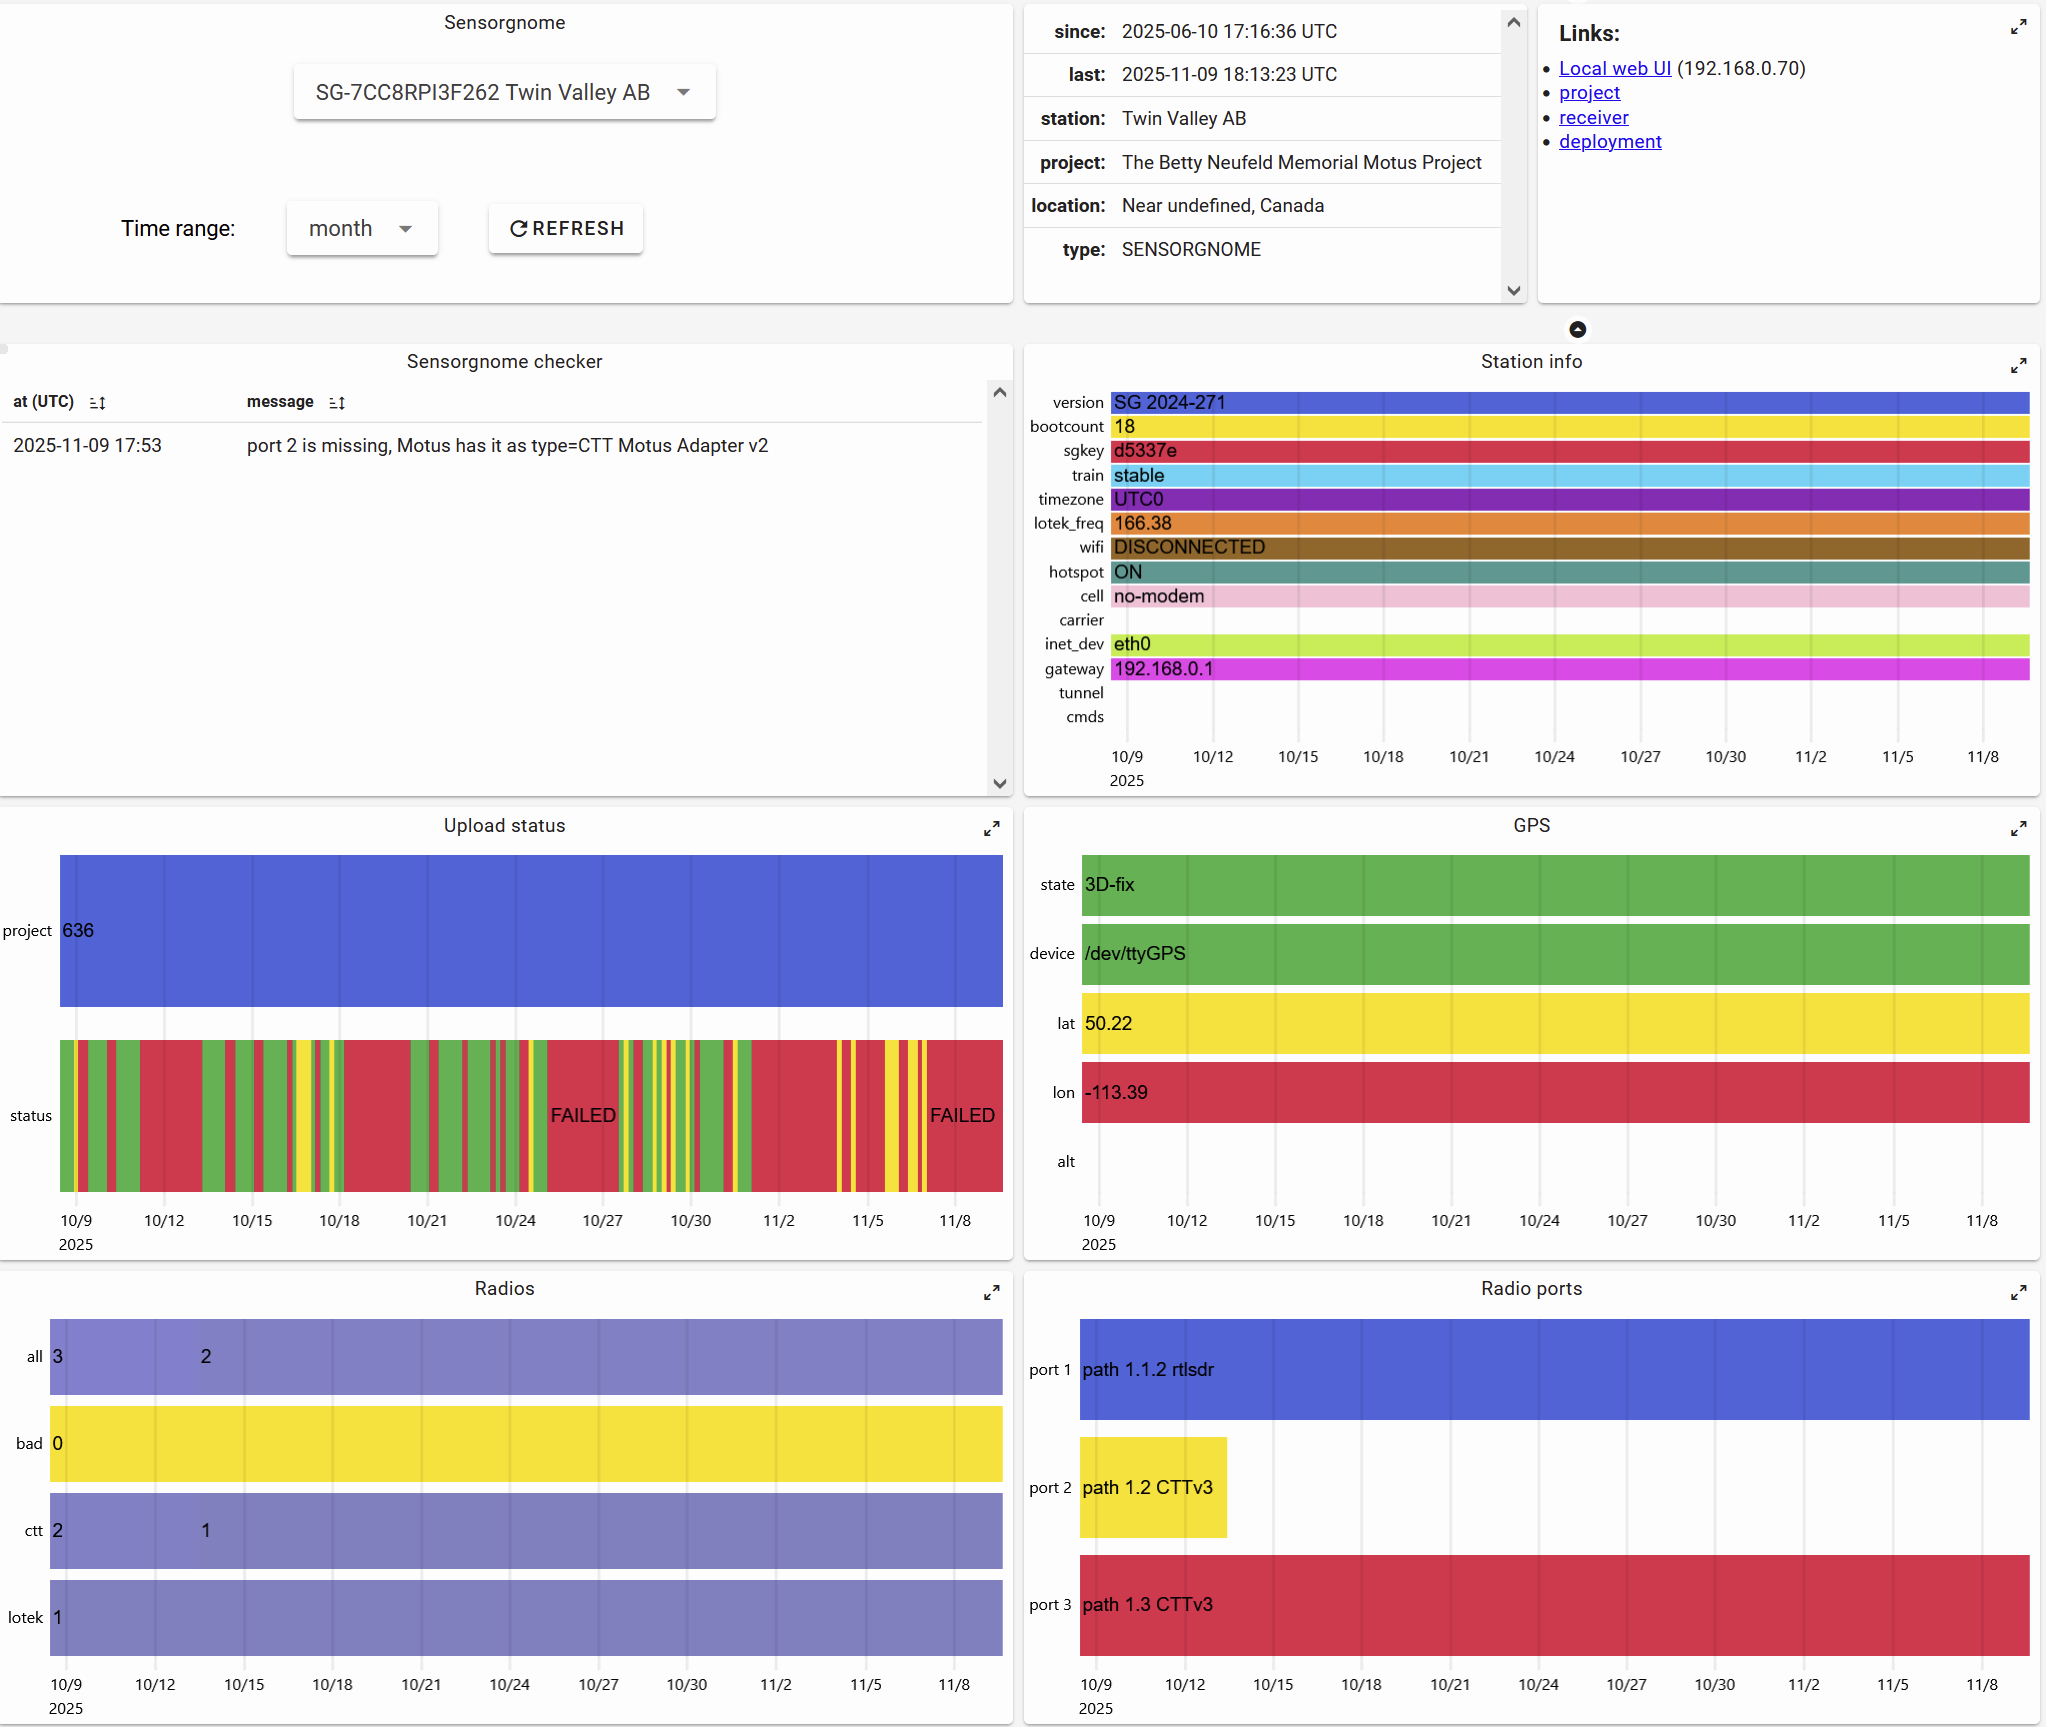
Task: Open the deployment link
Action: click(x=1609, y=142)
